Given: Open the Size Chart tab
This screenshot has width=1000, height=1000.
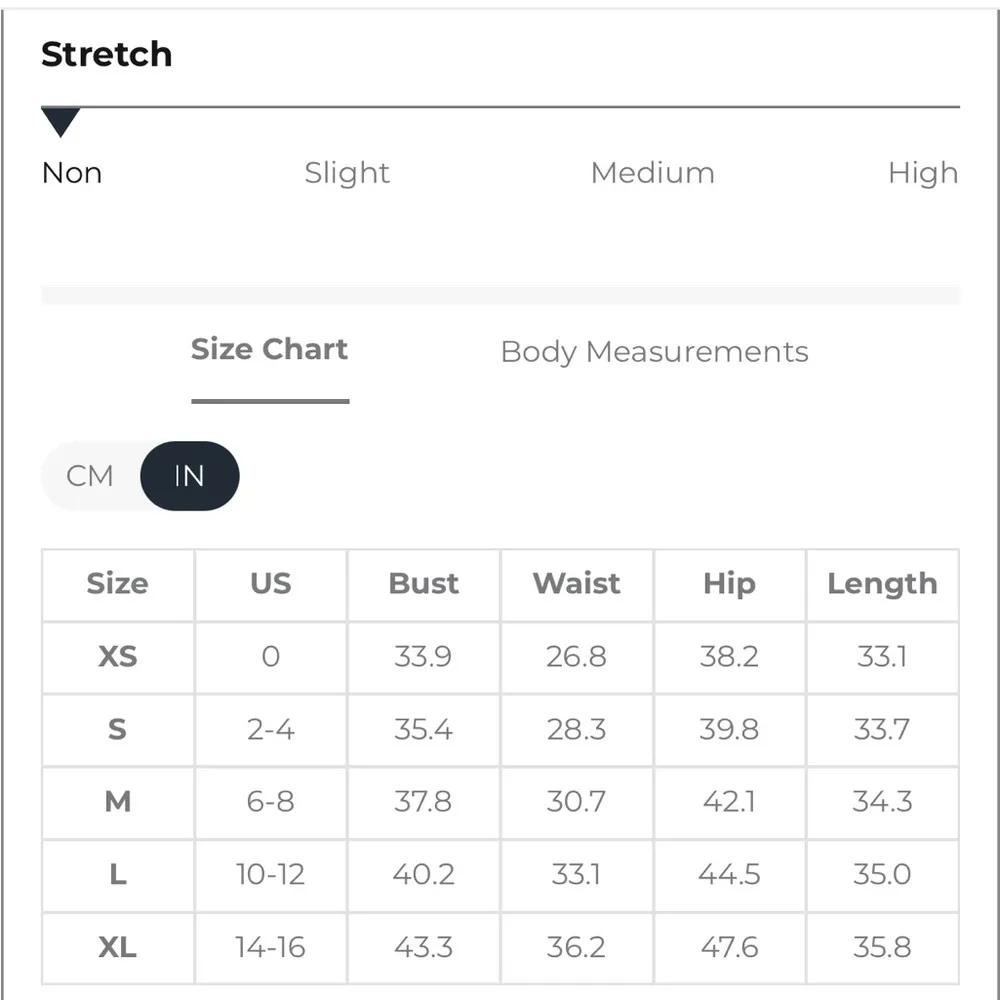Looking at the screenshot, I should 269,350.
